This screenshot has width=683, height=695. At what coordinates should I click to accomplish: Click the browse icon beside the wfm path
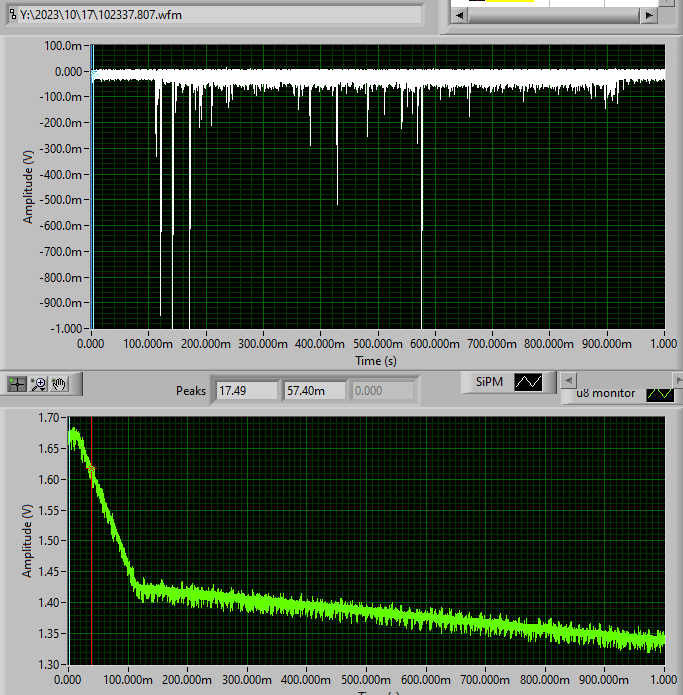point(13,14)
